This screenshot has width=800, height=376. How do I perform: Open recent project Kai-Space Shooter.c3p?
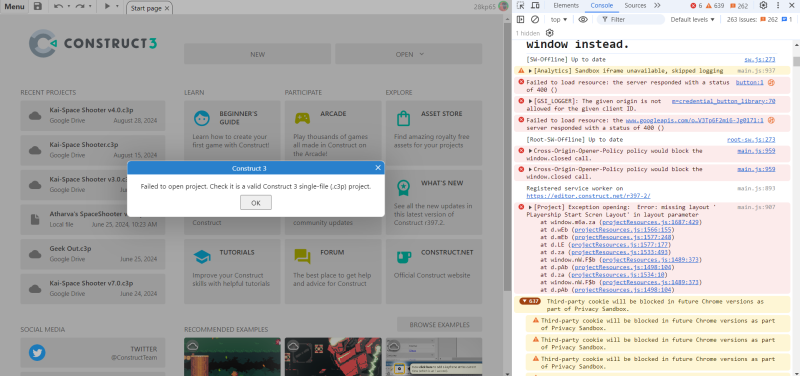click(x=93, y=150)
